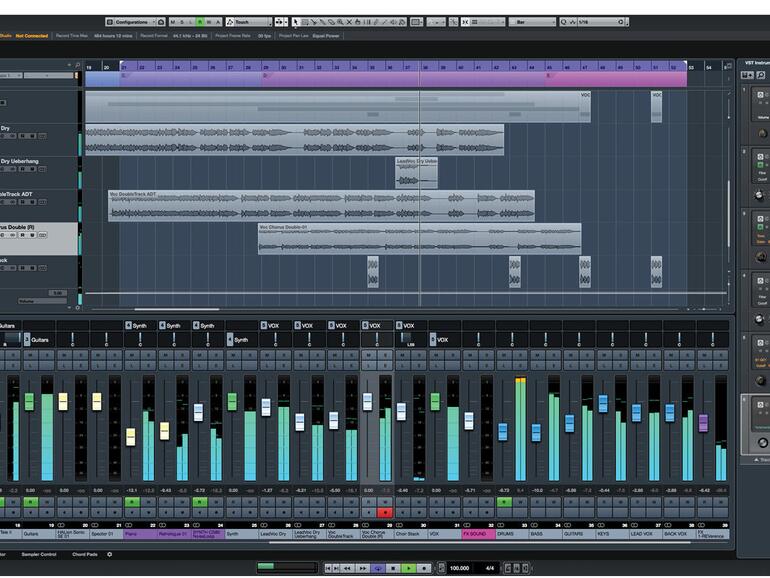This screenshot has height=578, width=770.
Task: Select the Voc Chorus Double-01 audio clip
Action: pos(419,239)
